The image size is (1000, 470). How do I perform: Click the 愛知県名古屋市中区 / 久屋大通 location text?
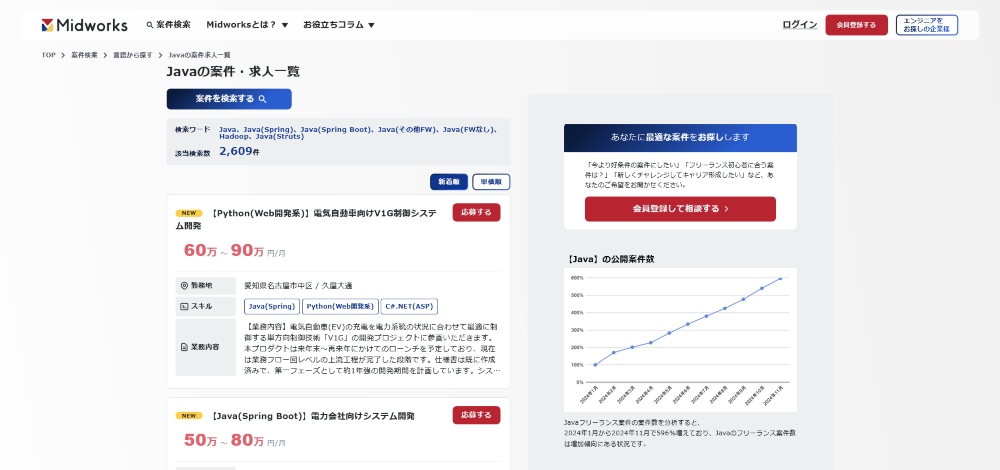[x=298, y=286]
